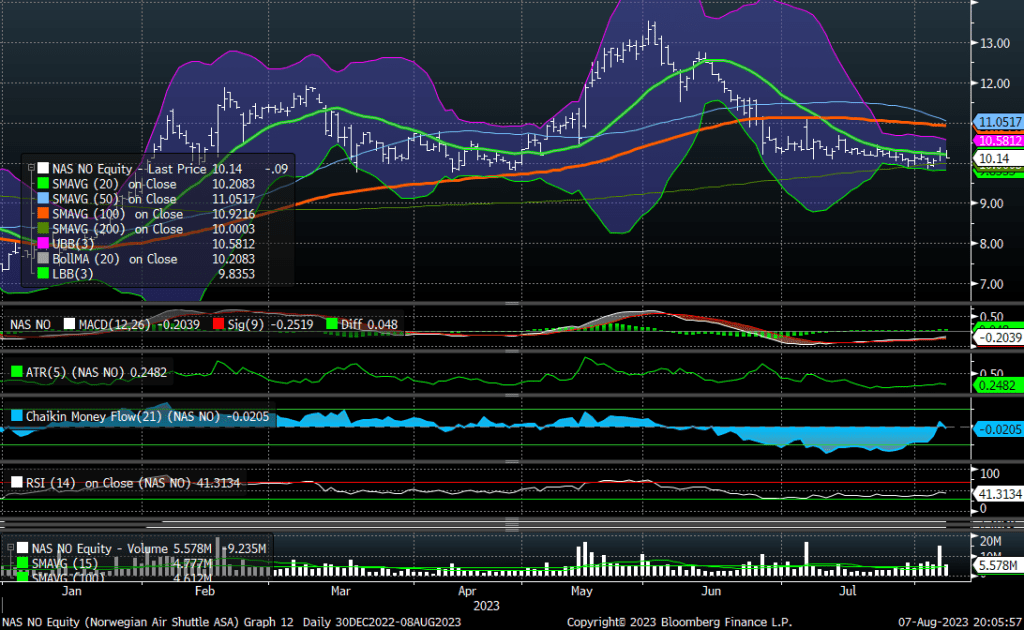
Task: Click the 2023 year label under the date axis
Action: click(x=487, y=606)
